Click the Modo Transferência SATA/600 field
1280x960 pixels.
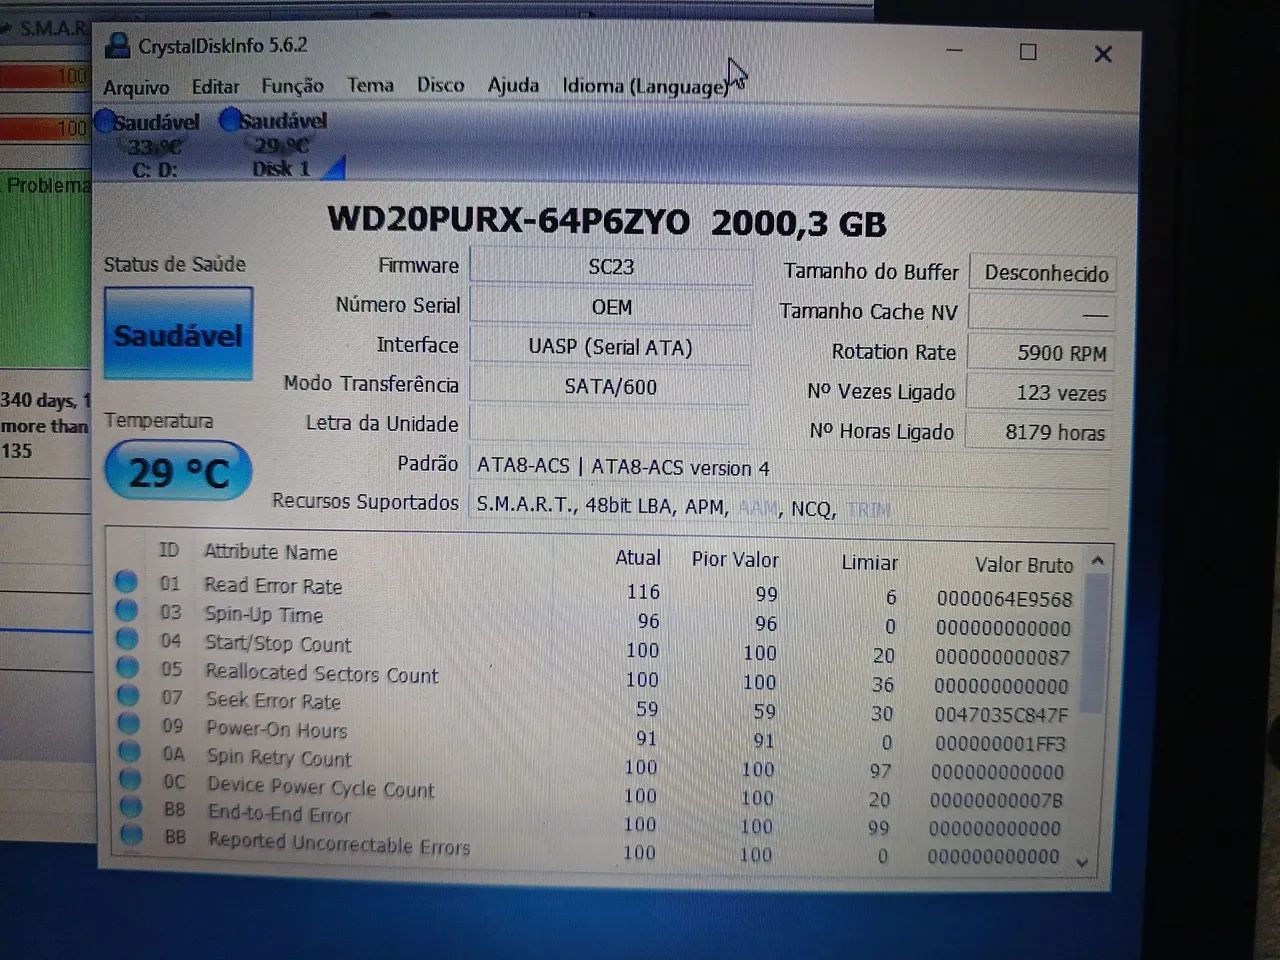tap(610, 386)
